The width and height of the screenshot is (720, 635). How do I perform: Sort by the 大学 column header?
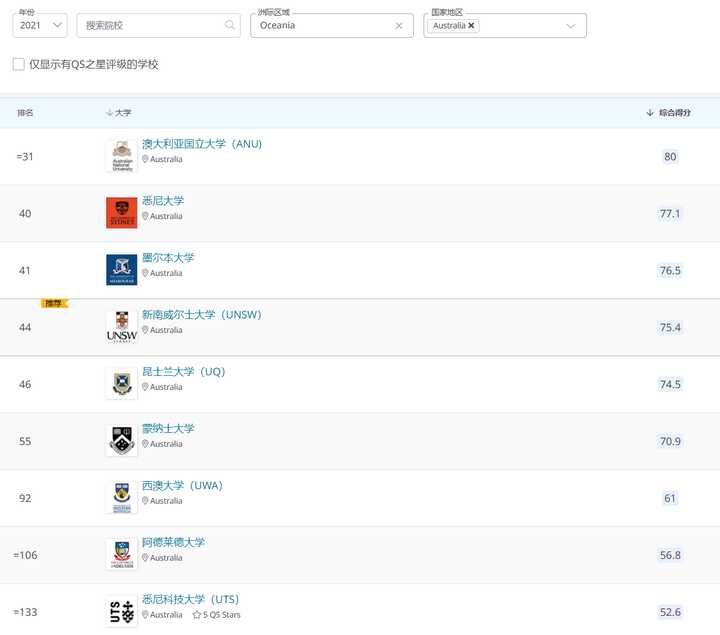[x=118, y=112]
